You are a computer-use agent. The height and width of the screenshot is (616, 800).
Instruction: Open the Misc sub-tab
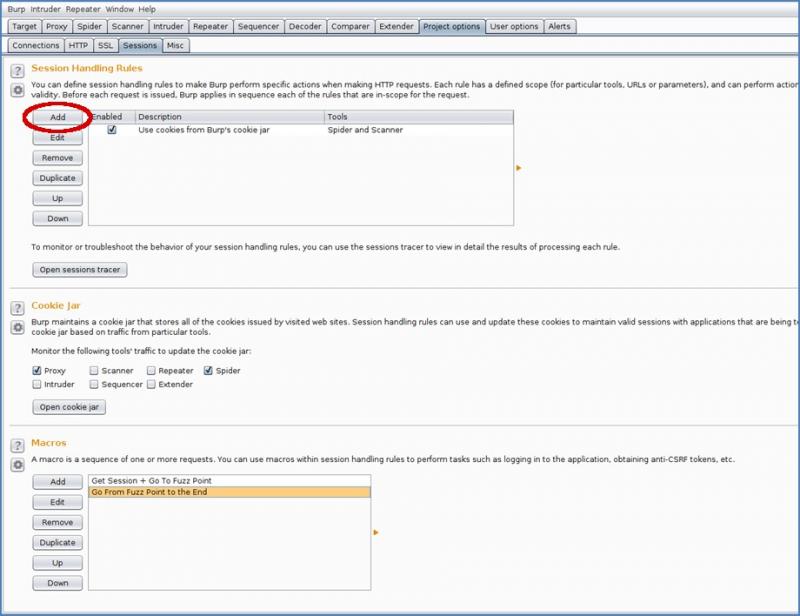(x=175, y=45)
